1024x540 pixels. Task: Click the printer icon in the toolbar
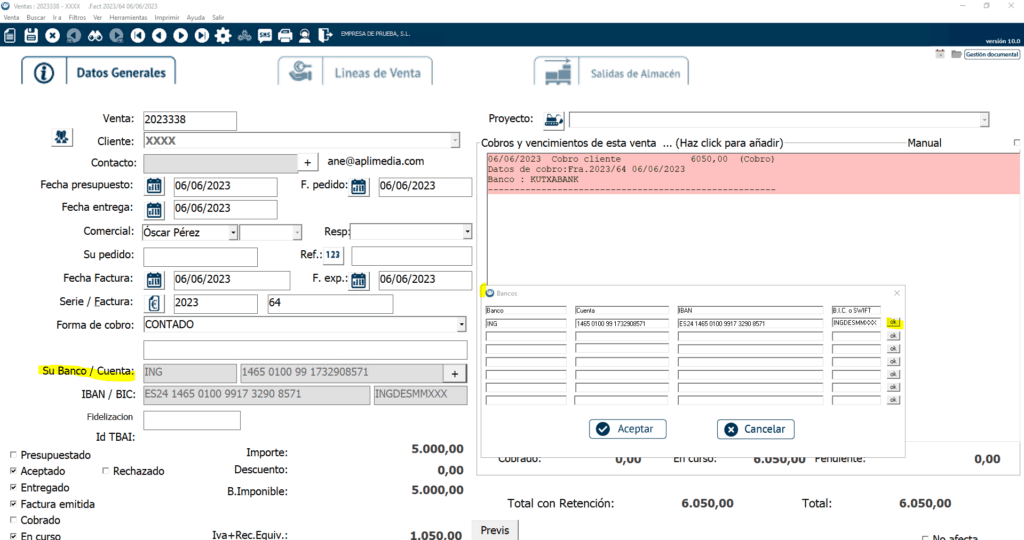tap(285, 36)
